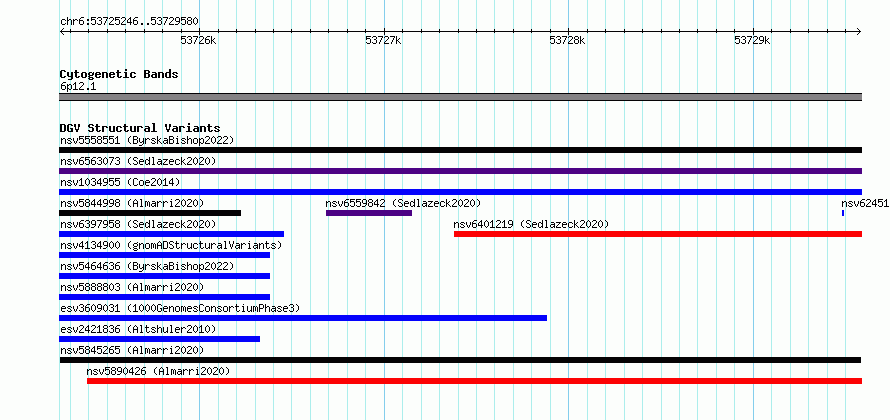
Task: Click the tiny blue nsv62451 variant bar
Action: click(843, 213)
